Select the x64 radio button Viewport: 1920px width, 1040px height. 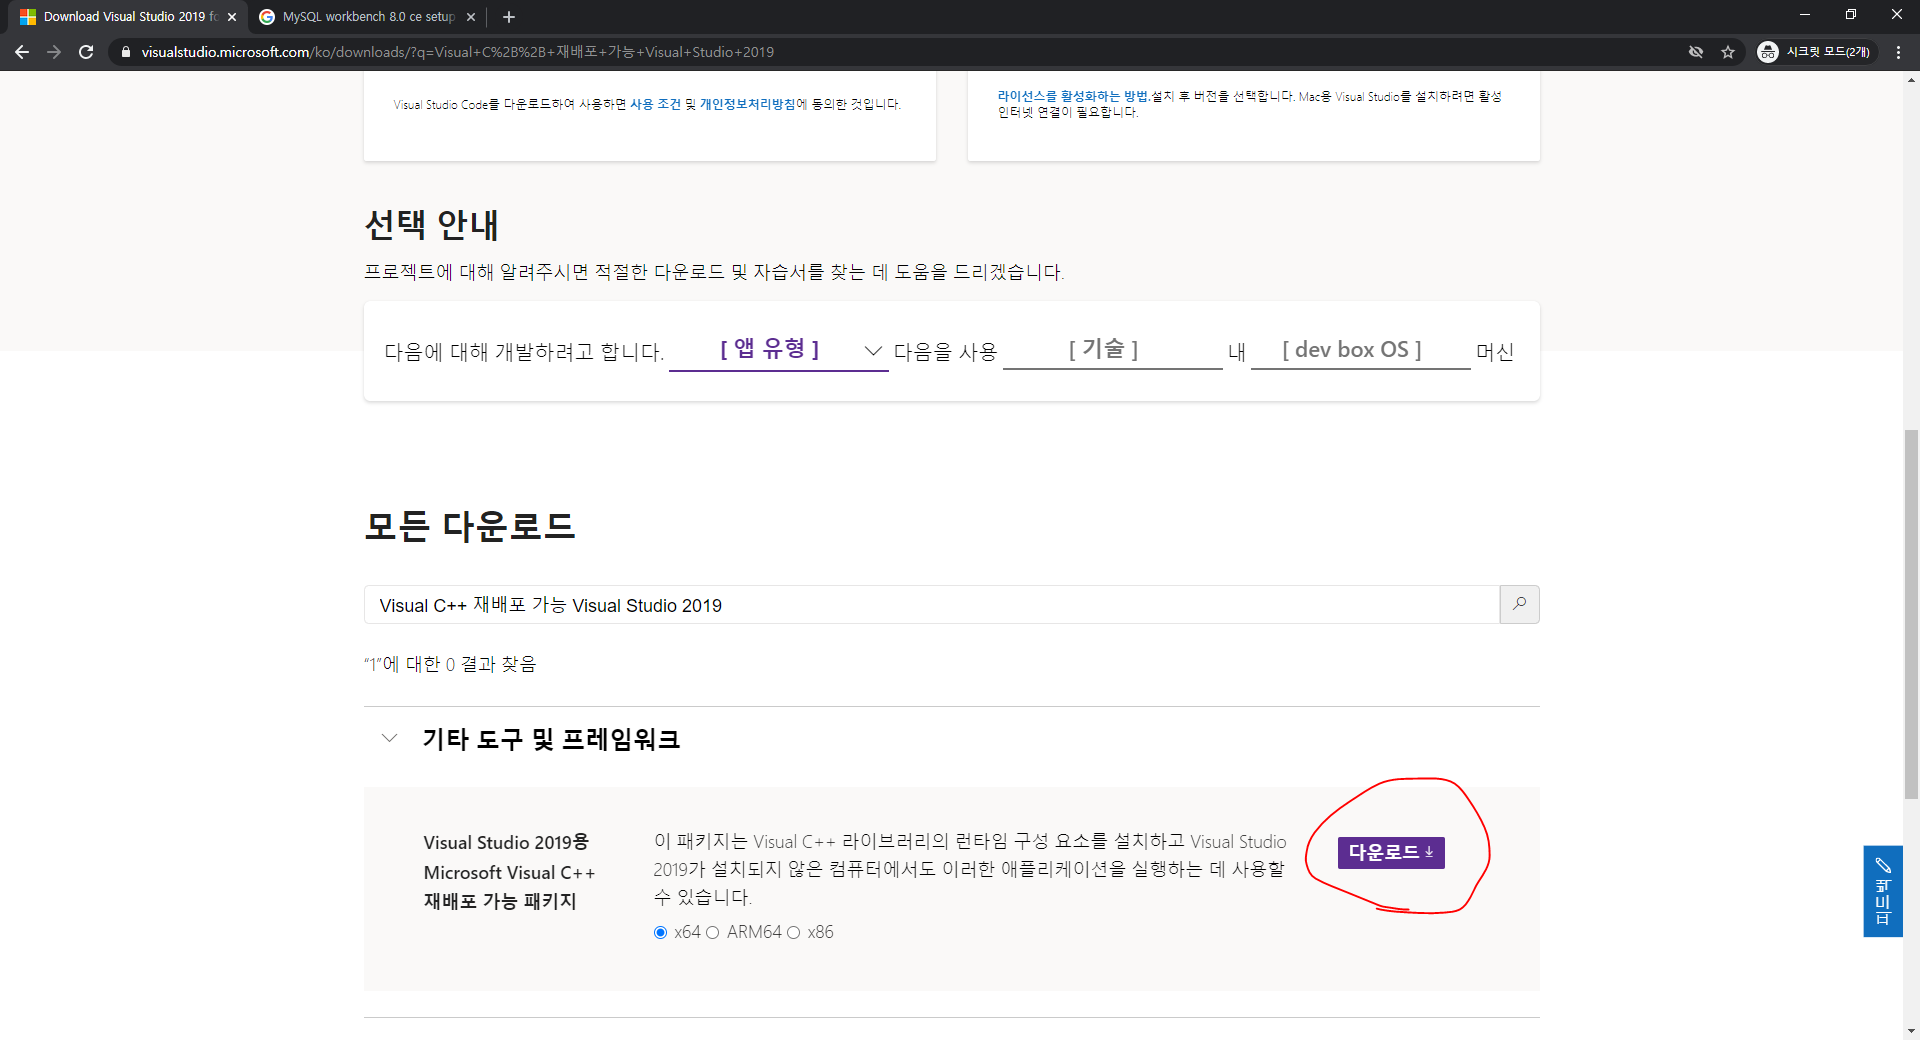pos(660,933)
